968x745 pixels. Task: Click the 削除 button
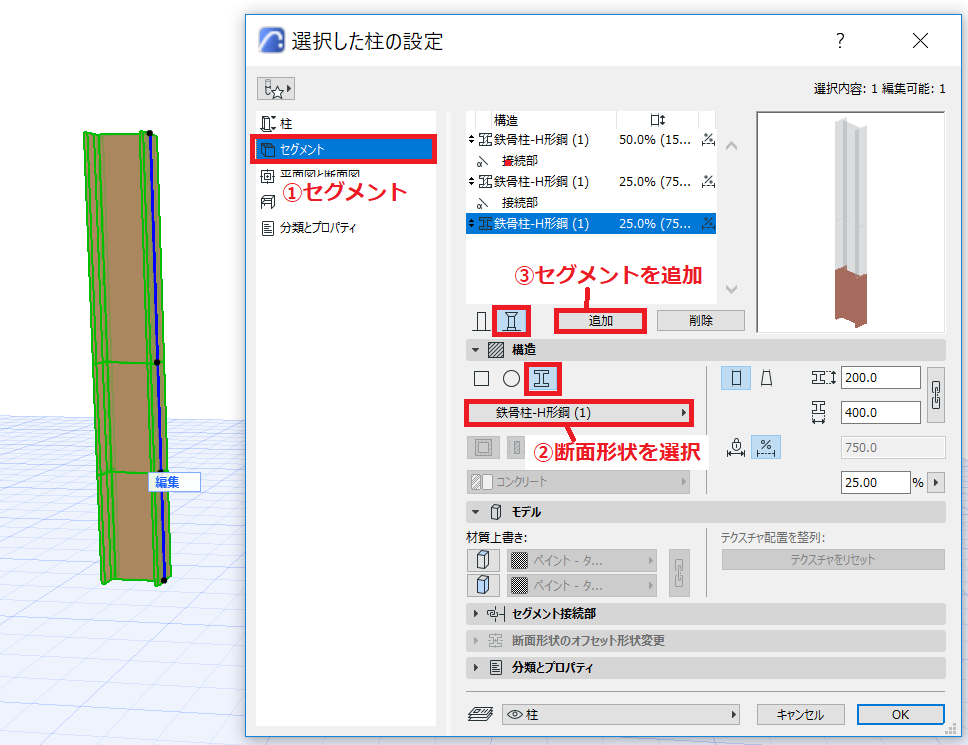click(x=701, y=321)
